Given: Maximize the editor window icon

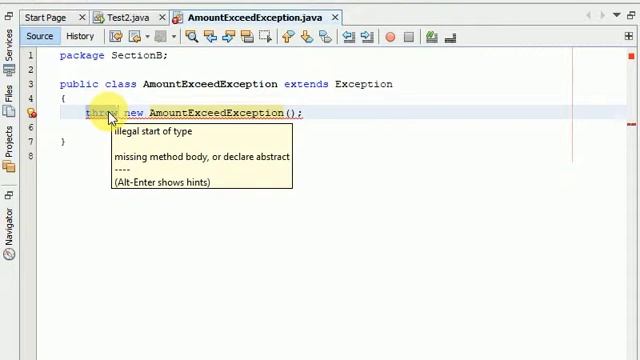Looking at the screenshot, I should click(631, 16).
